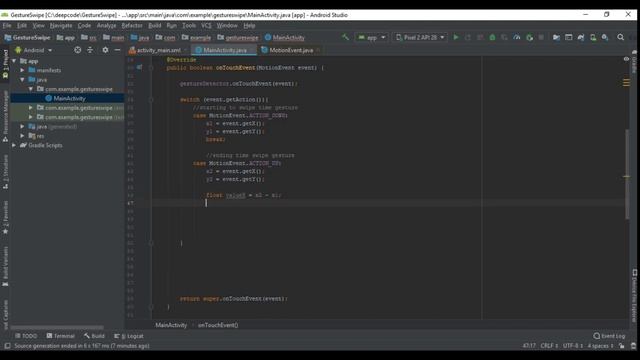Hide the Project panel with minus icon
640x360 pixels.
[118, 50]
